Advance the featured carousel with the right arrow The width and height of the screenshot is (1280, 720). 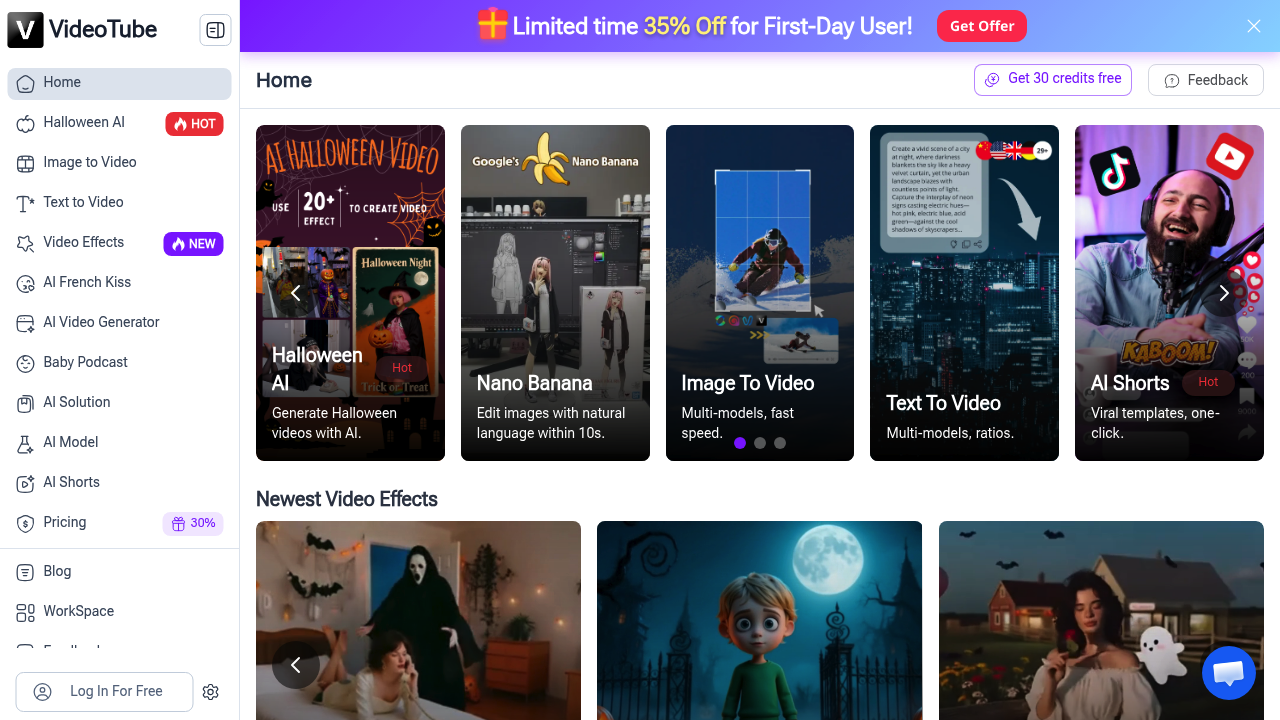[1224, 293]
